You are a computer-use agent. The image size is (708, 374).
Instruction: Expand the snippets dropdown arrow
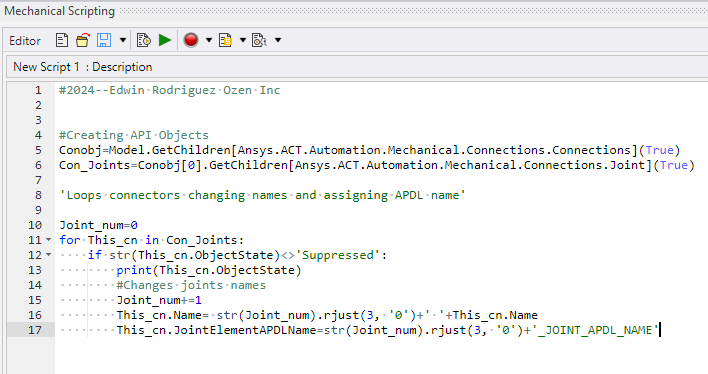pyautogui.click(x=242, y=41)
